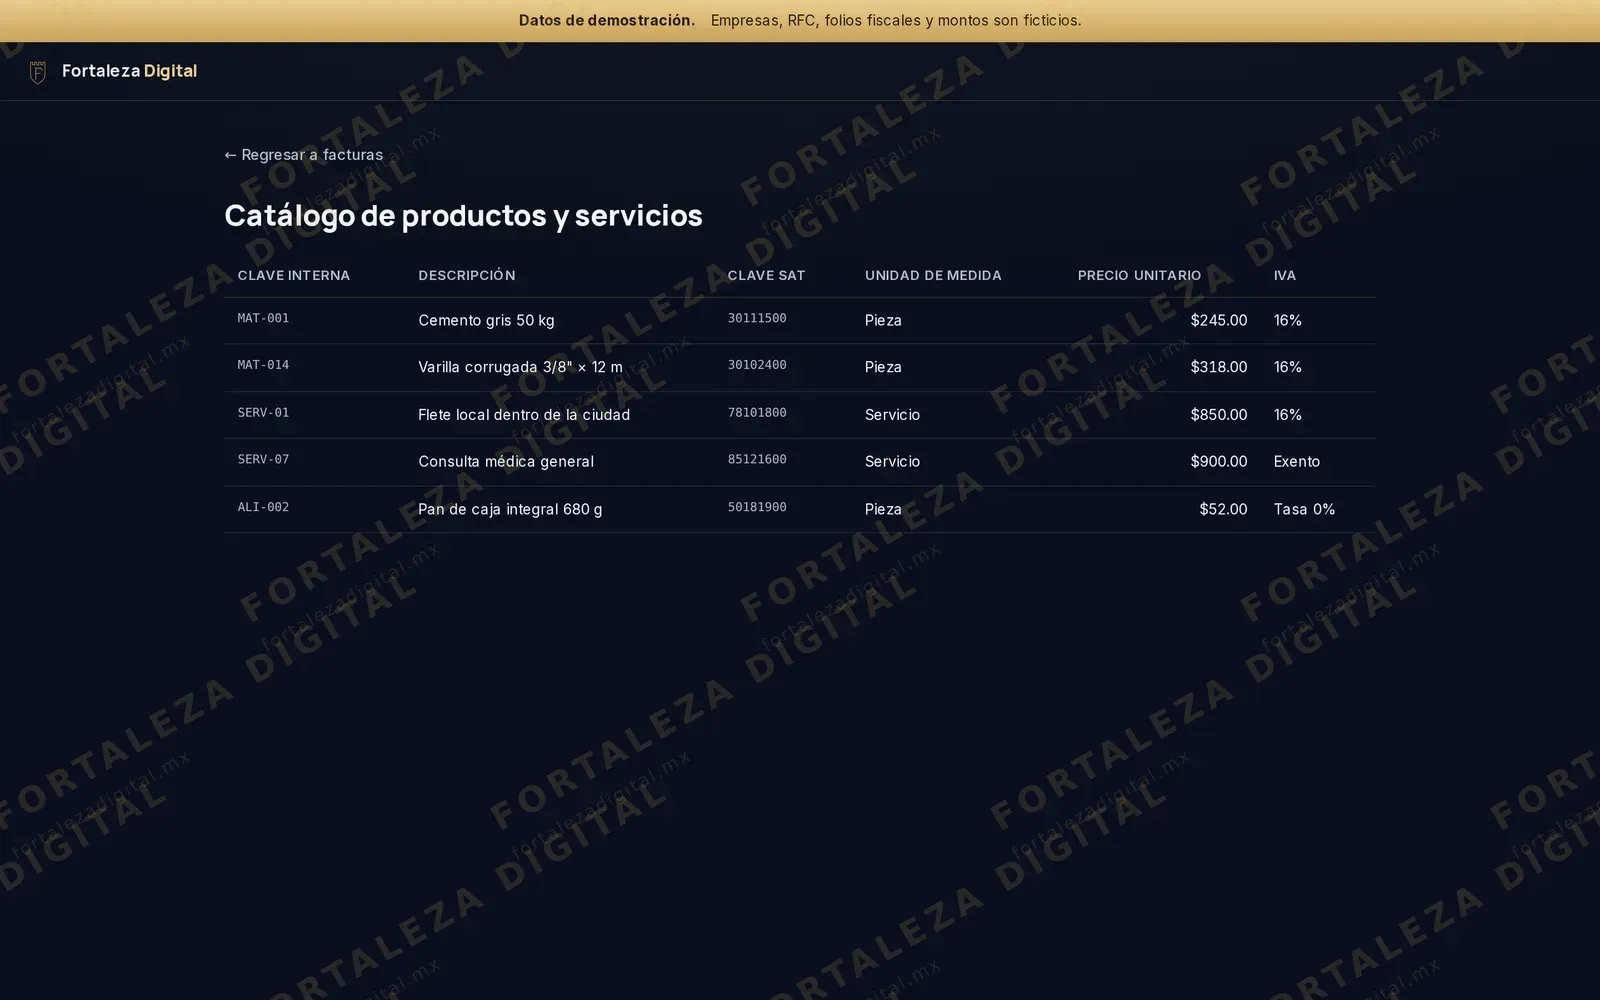Screen dimensions: 1600x1000
Task: Click Servicio unit in Flete local row
Action: pos(892,414)
